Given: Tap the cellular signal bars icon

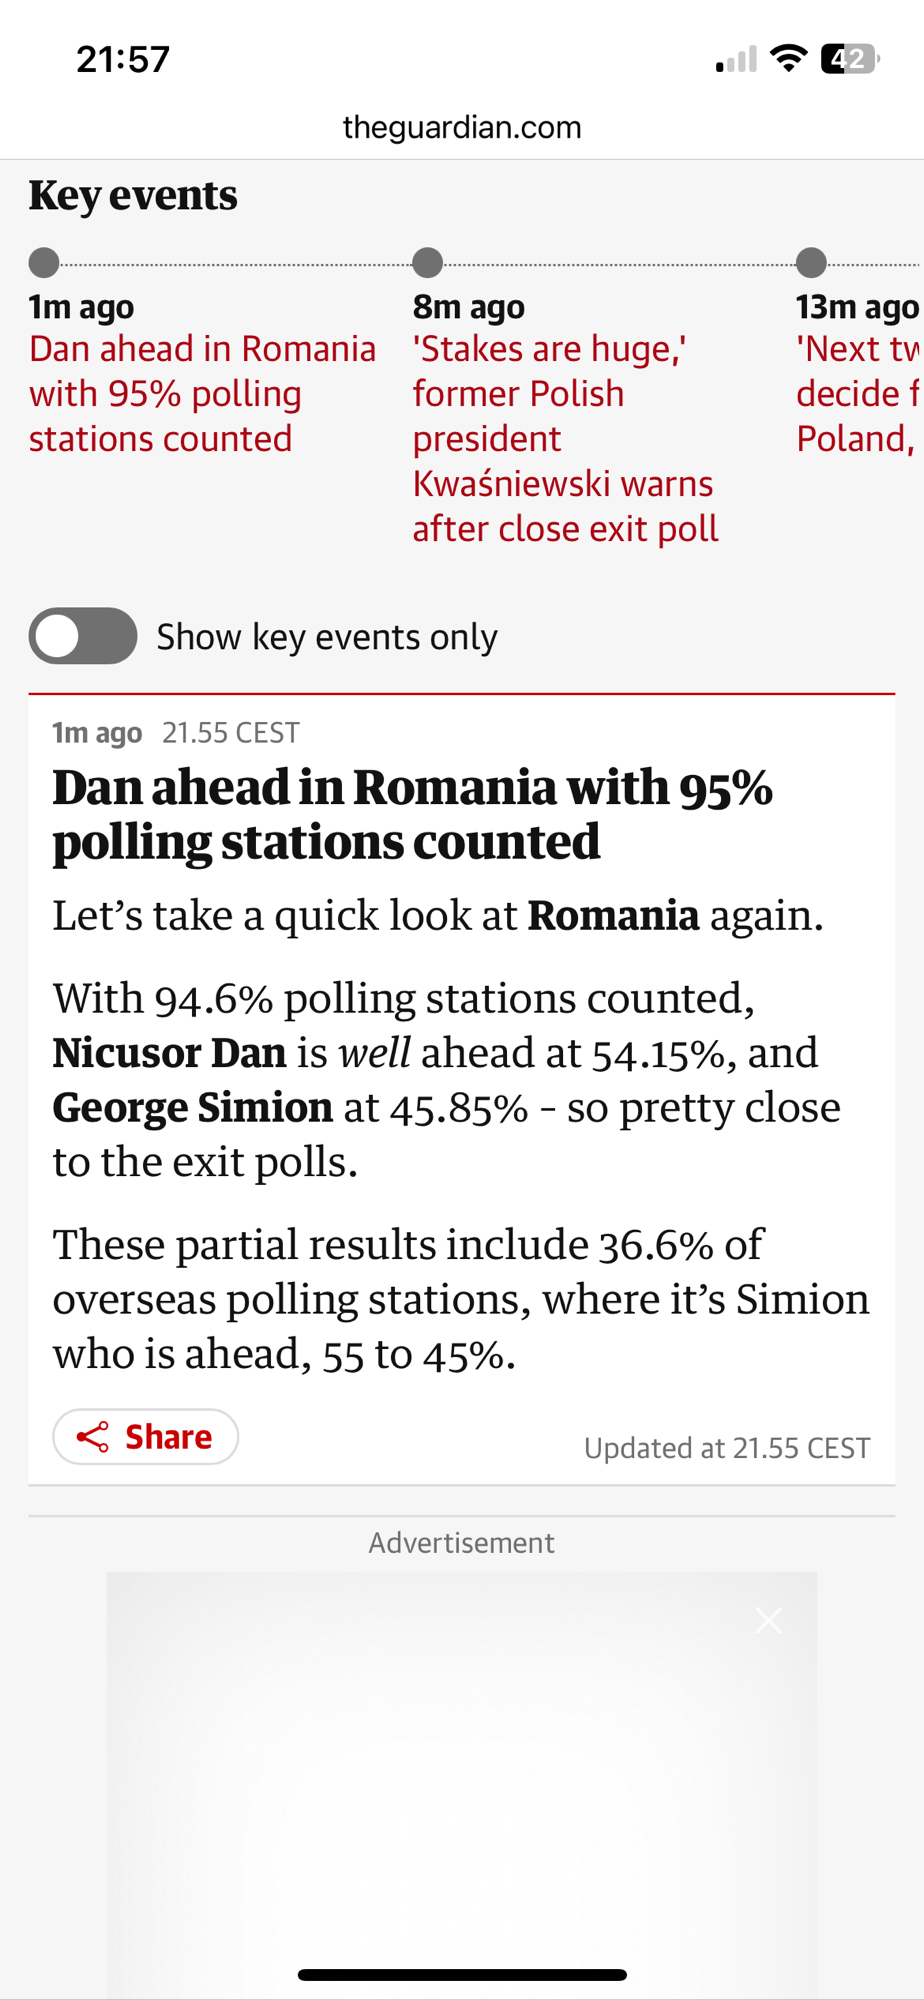Looking at the screenshot, I should pyautogui.click(x=736, y=61).
